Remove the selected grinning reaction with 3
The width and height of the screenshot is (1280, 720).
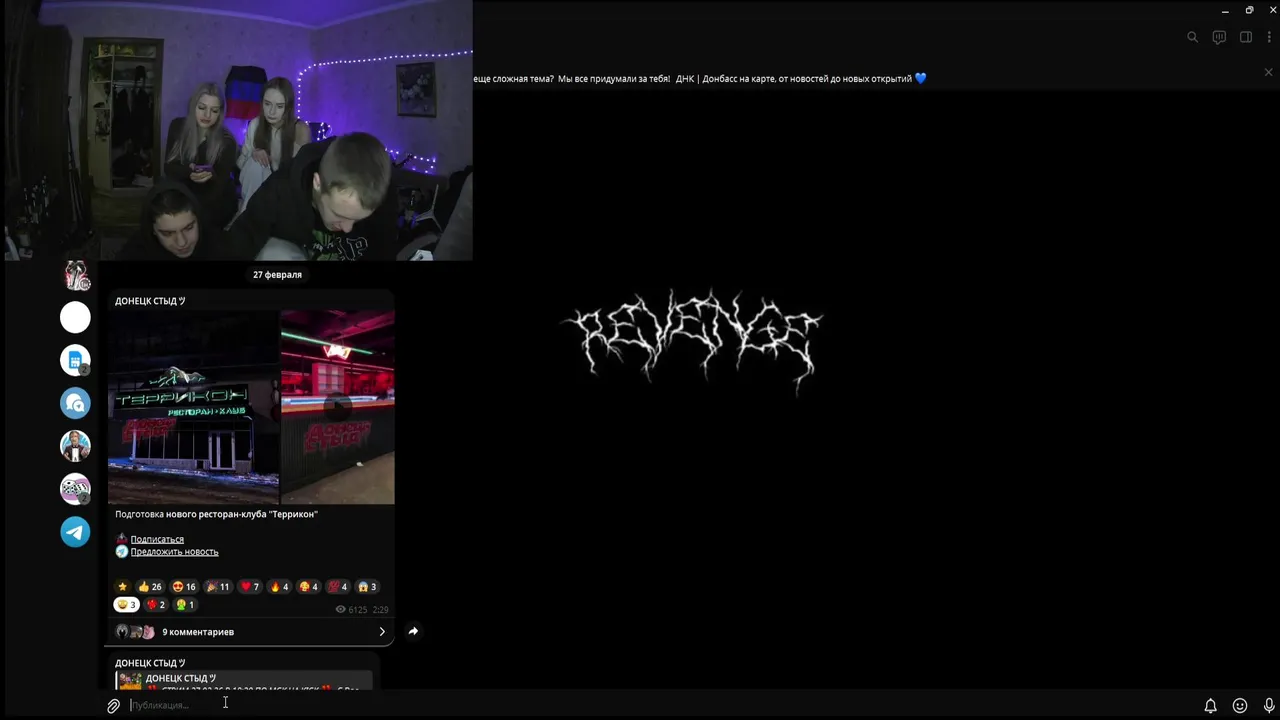coord(126,605)
